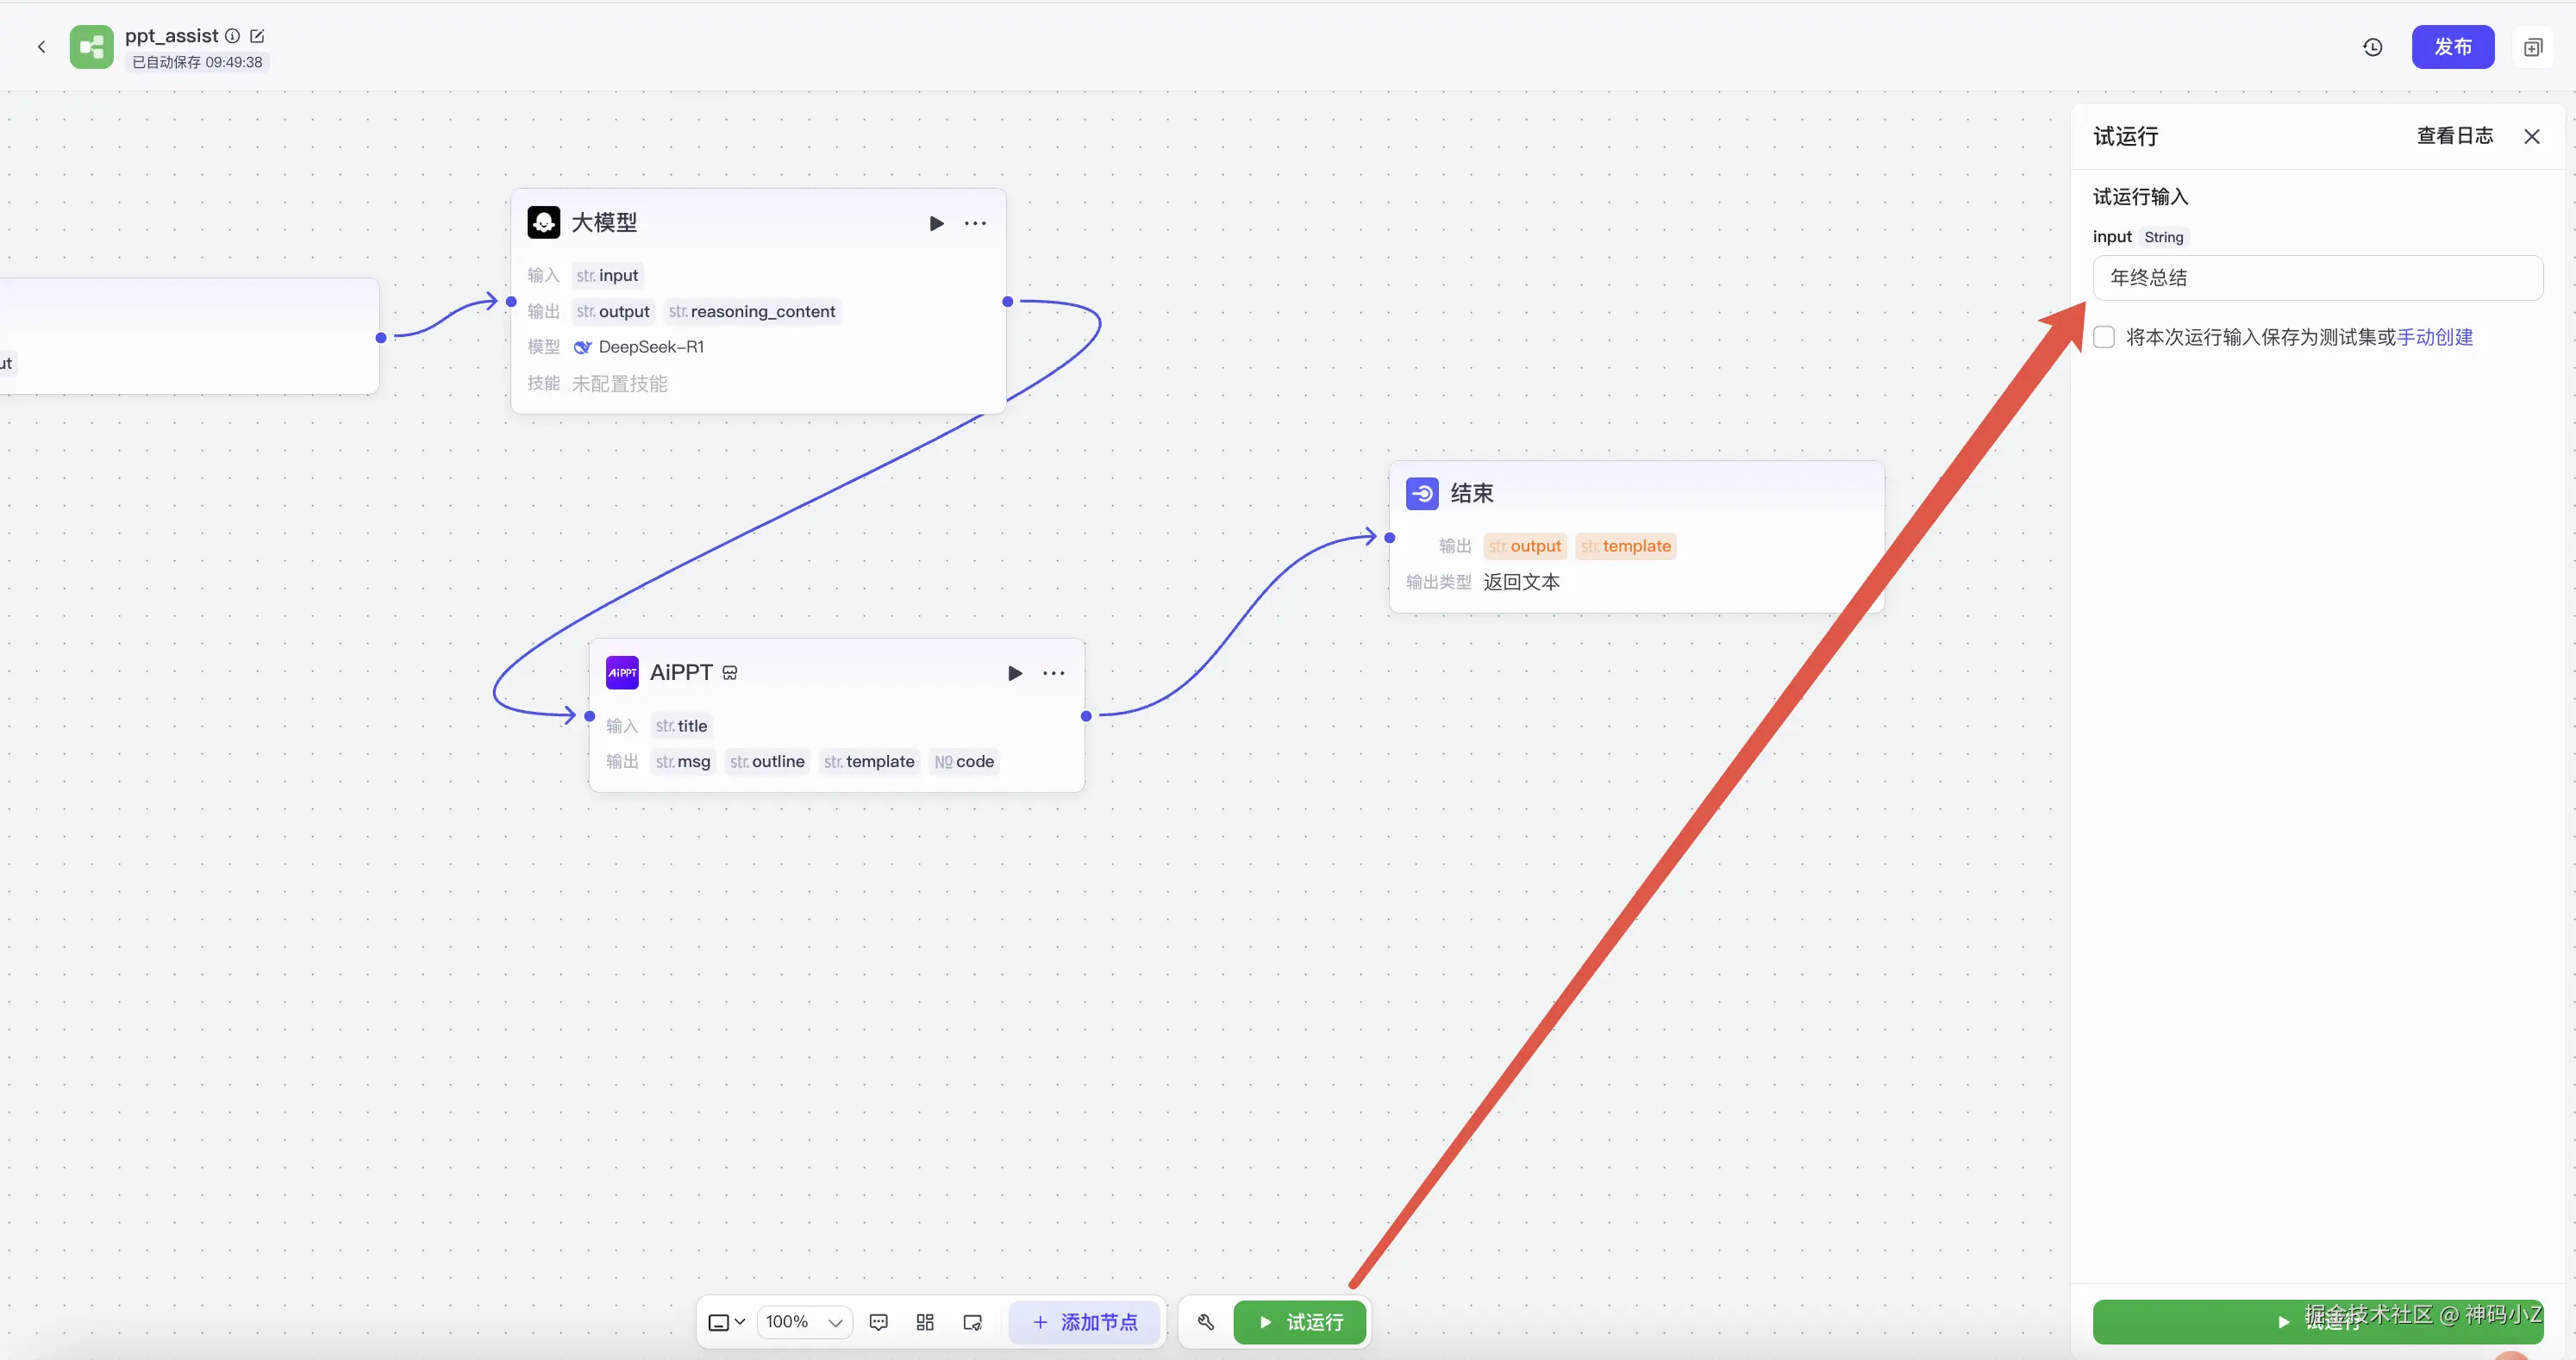Open the interaction mode dropdown arrow
The height and width of the screenshot is (1360, 2576).
[740, 1322]
